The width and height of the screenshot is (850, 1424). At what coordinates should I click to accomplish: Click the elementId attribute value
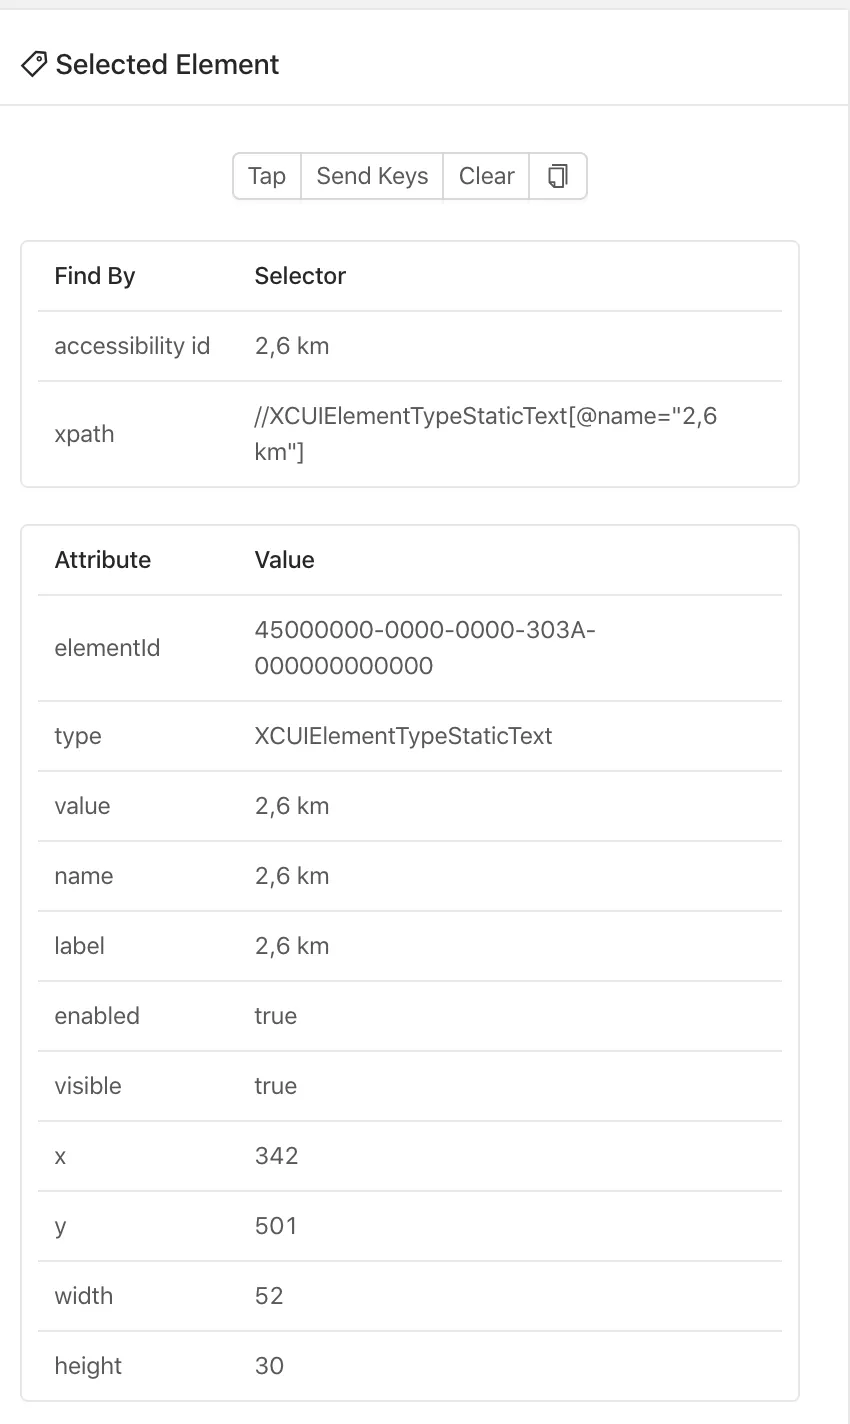[424, 648]
